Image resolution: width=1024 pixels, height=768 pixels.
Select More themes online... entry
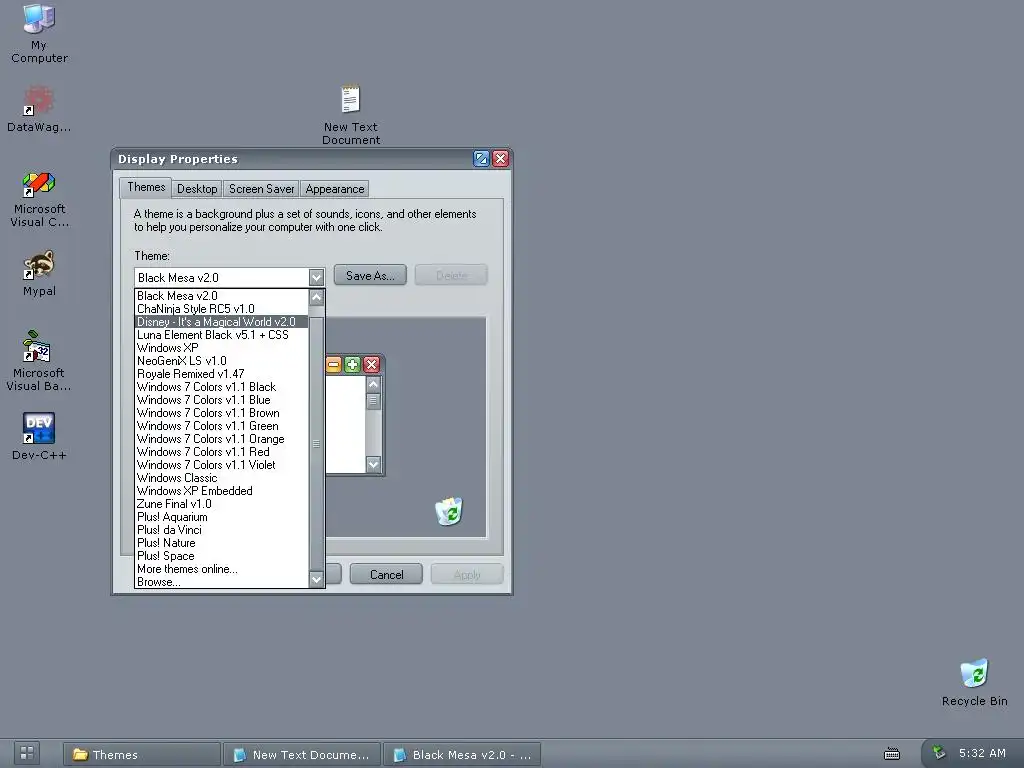(x=221, y=569)
